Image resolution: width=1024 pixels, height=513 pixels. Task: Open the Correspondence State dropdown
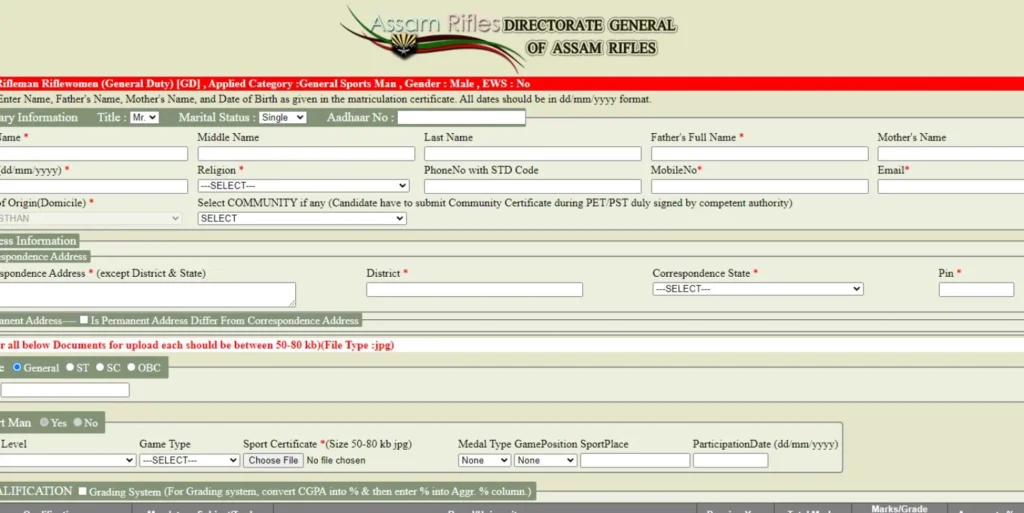coord(758,288)
